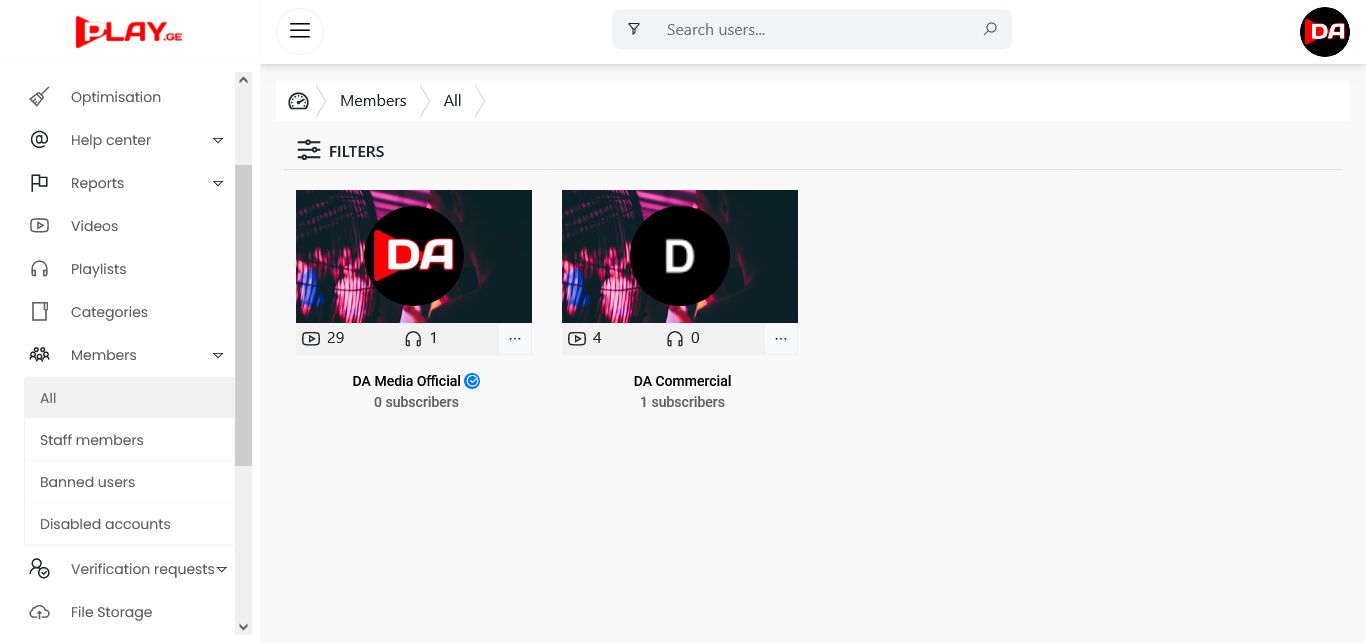Open the DA profile avatar menu
This screenshot has height=643, width=1366.
[1325, 31]
